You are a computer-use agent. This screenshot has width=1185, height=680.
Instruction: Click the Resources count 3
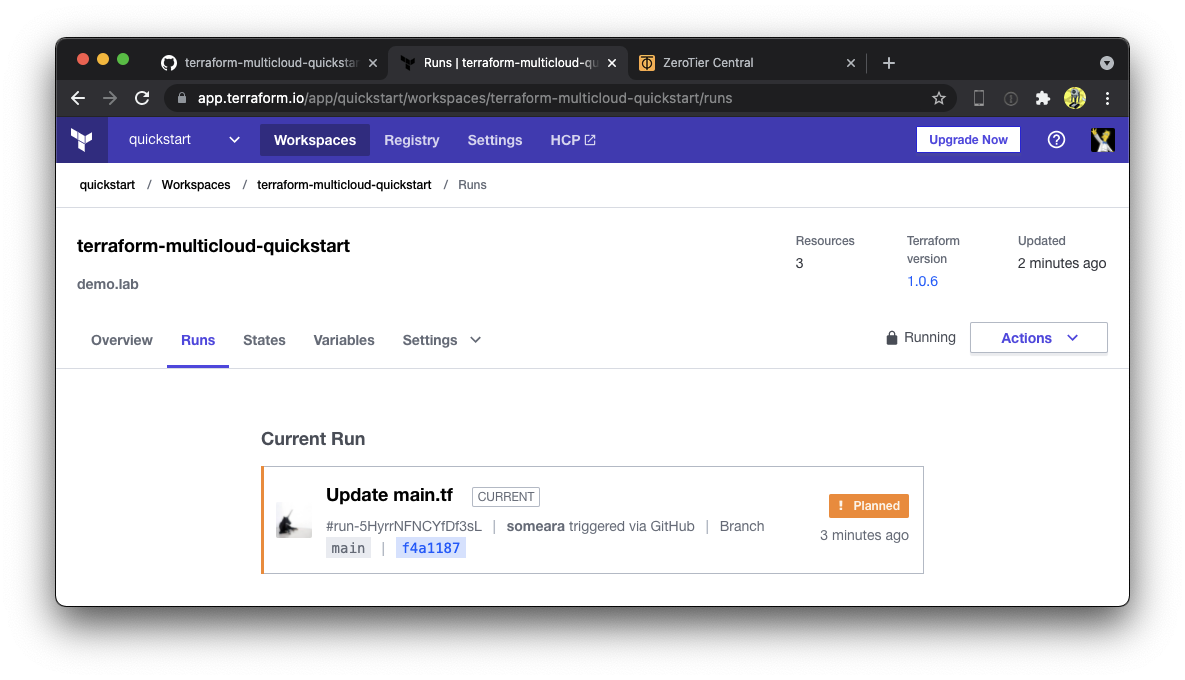click(799, 263)
